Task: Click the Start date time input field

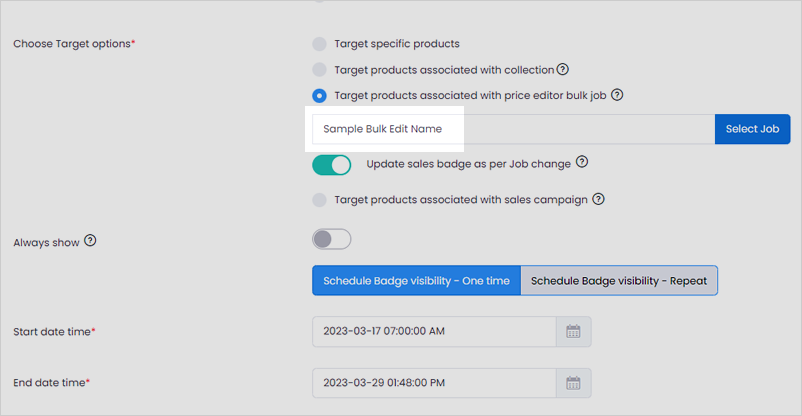Action: pos(434,332)
